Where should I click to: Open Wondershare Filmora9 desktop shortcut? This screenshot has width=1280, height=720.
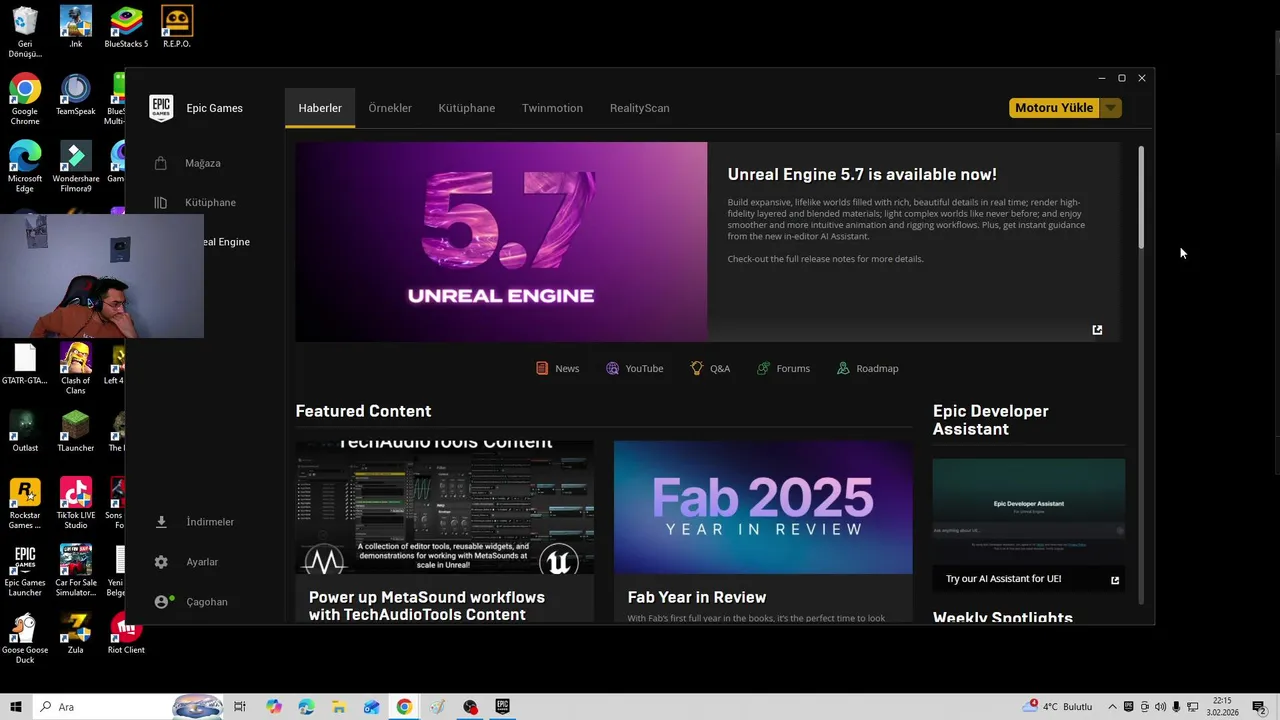point(75,166)
